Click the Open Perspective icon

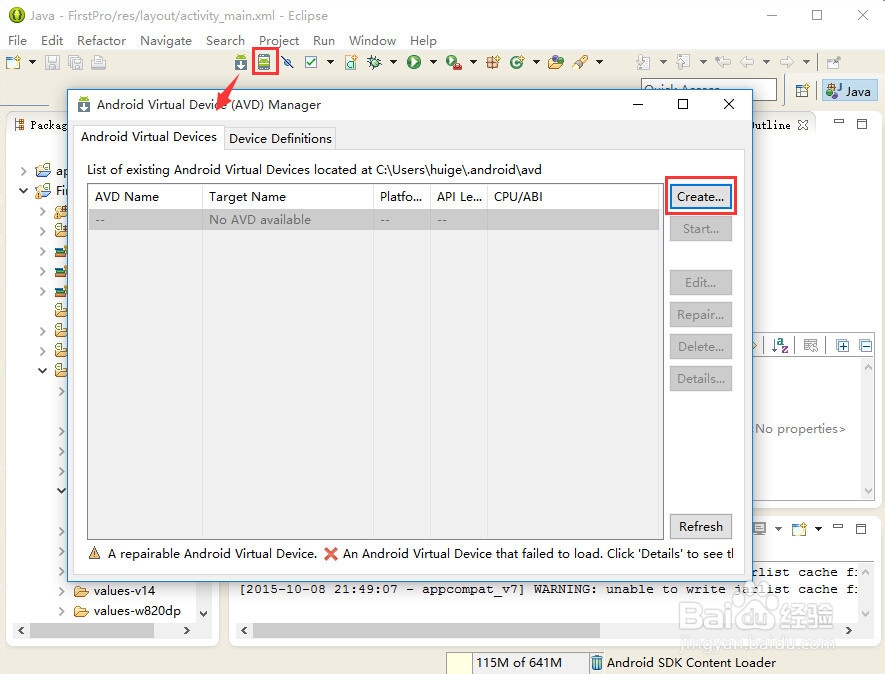802,90
